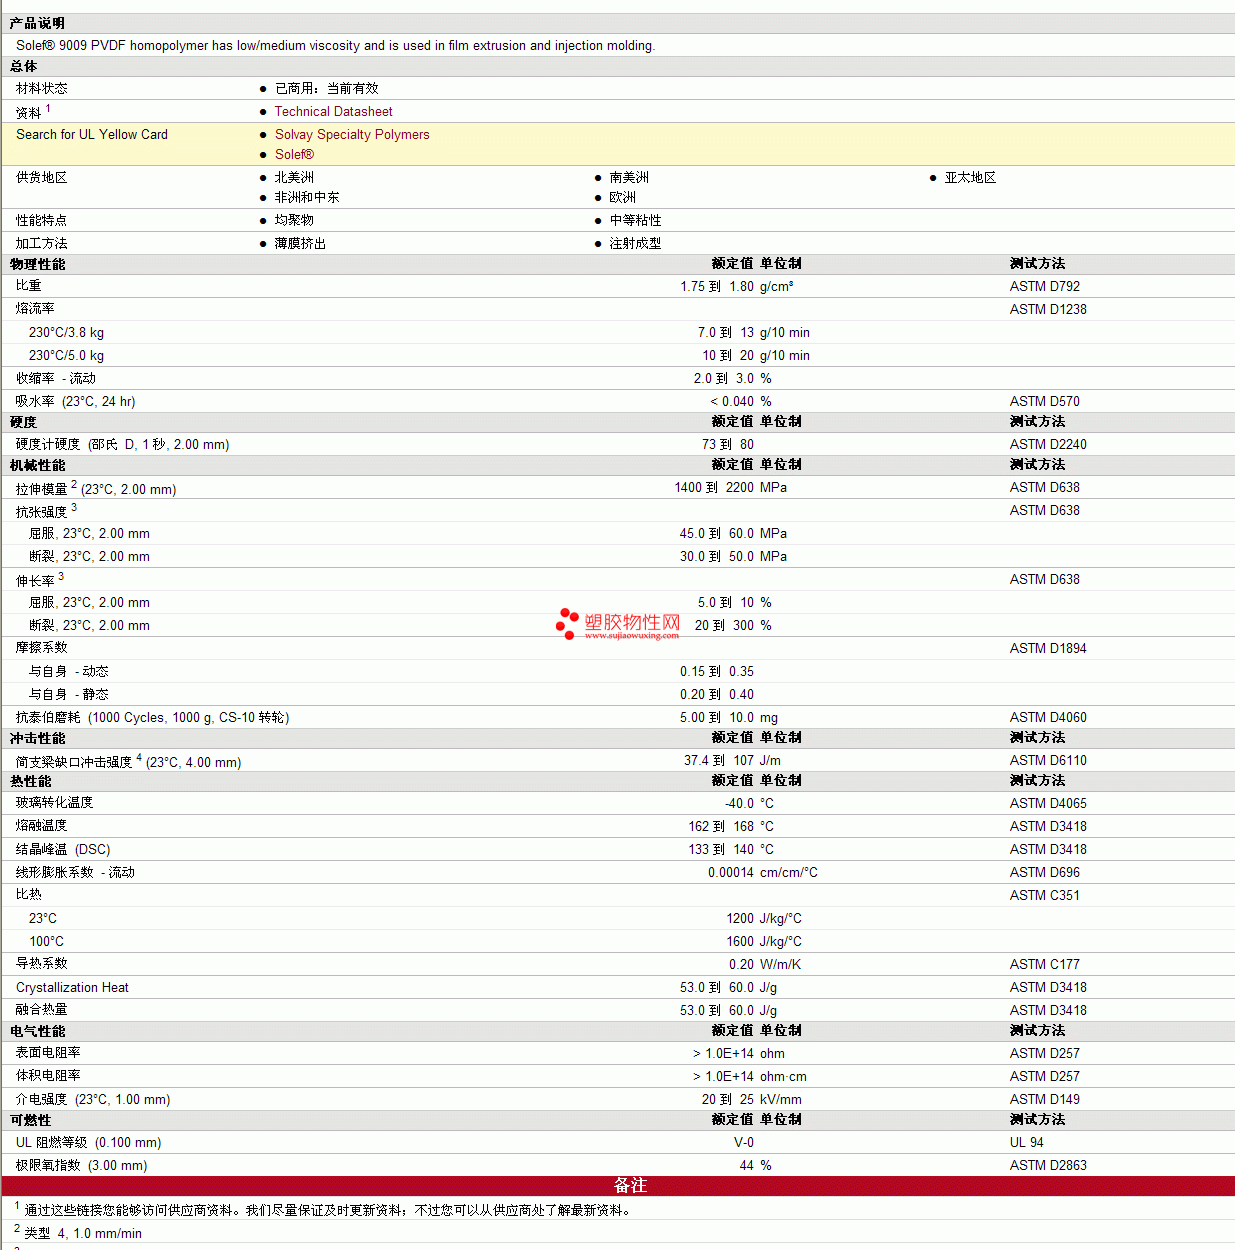Select the 0.20 到 0.40 static friction value
This screenshot has width=1235, height=1250.
(x=717, y=694)
